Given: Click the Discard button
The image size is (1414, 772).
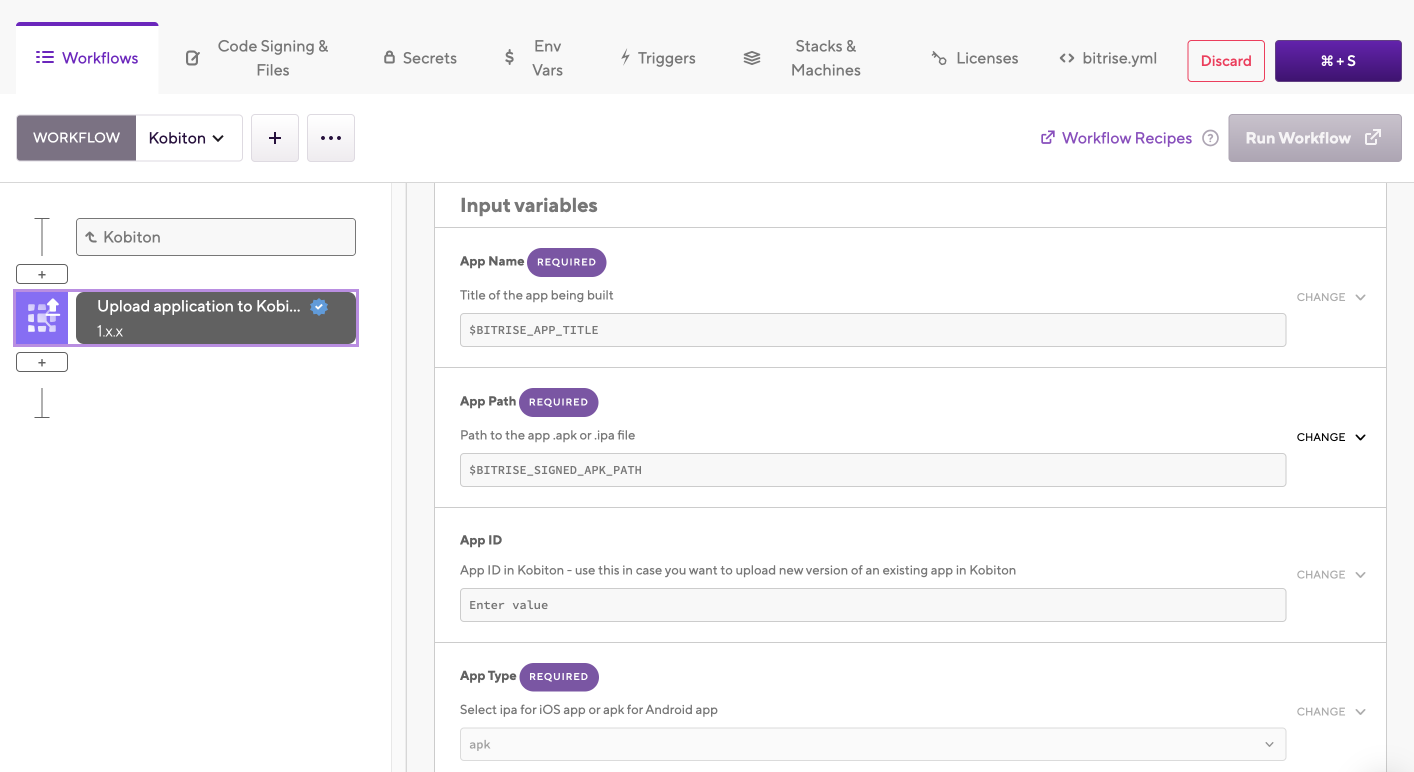Looking at the screenshot, I should tap(1226, 61).
